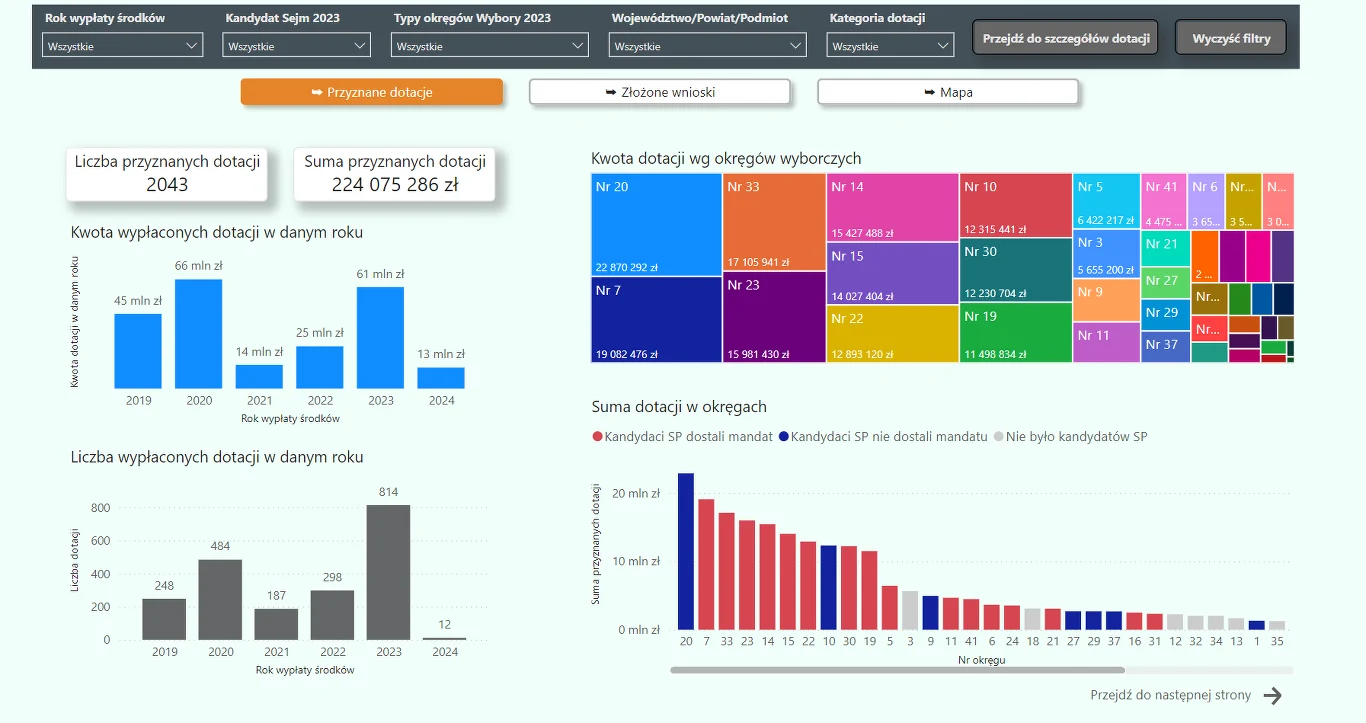Image resolution: width=1366 pixels, height=723 pixels.
Task: Select Nr 20 block in treemap
Action: pyautogui.click(x=656, y=224)
